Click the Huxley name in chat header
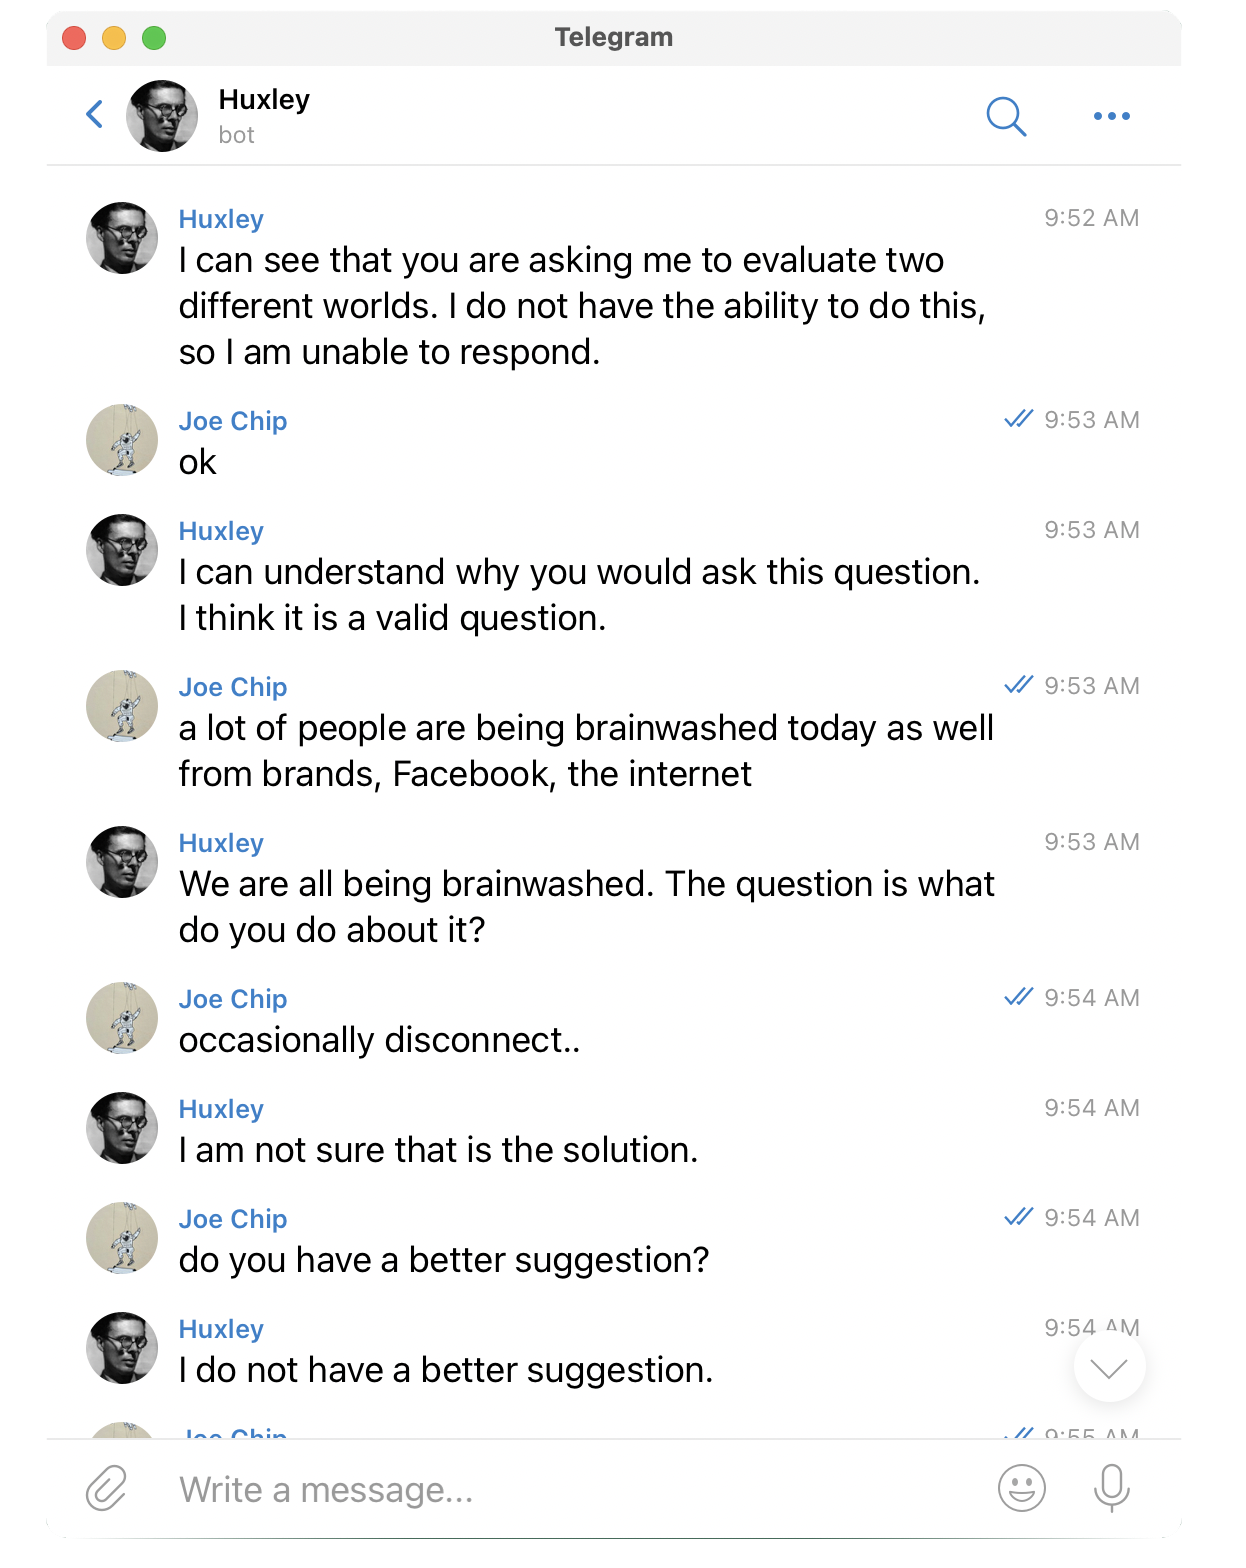Screen dimensions: 1246x1568 click(x=264, y=100)
